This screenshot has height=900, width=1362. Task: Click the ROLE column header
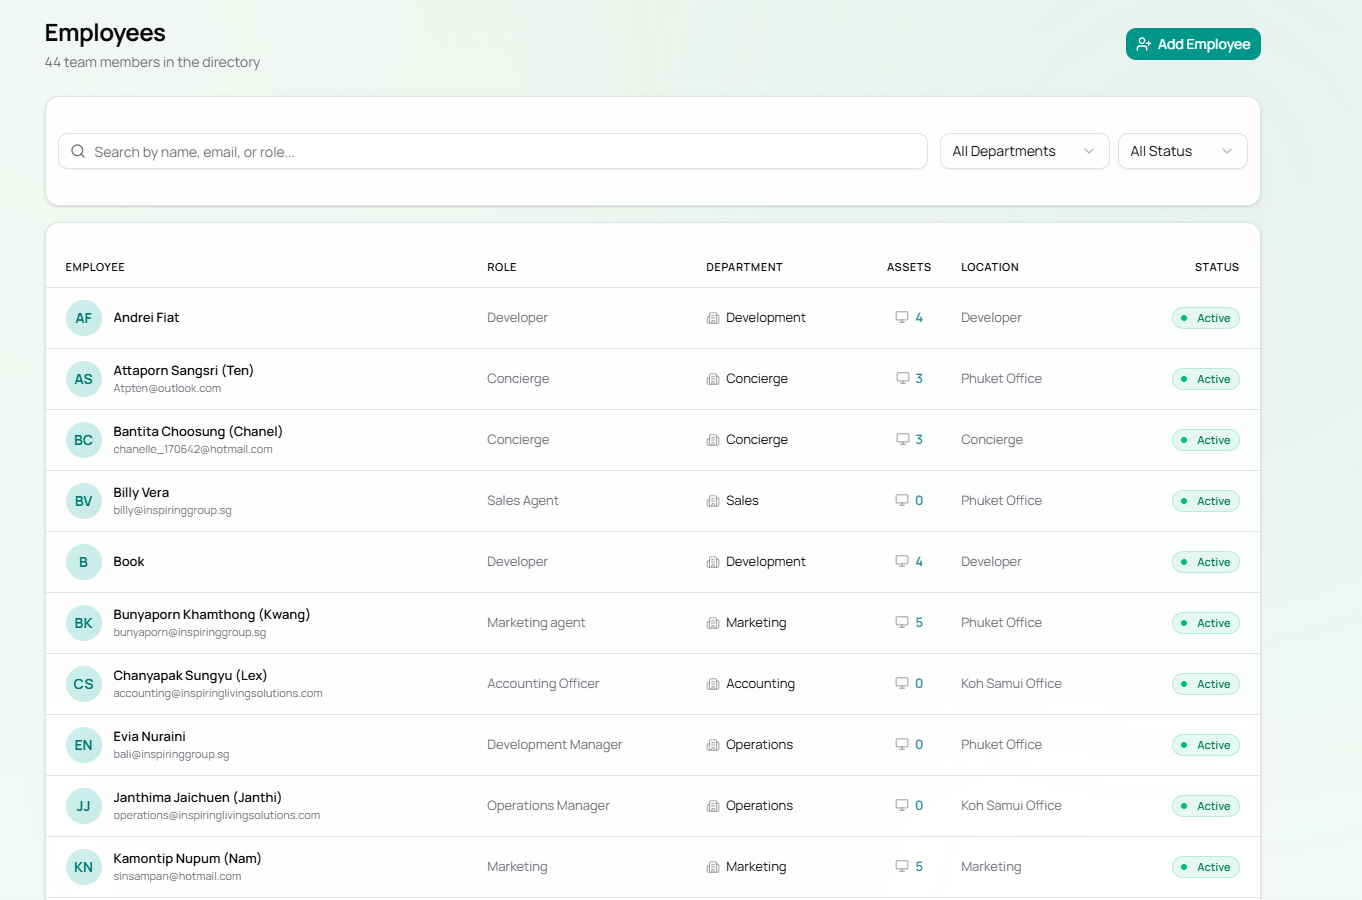(x=502, y=267)
